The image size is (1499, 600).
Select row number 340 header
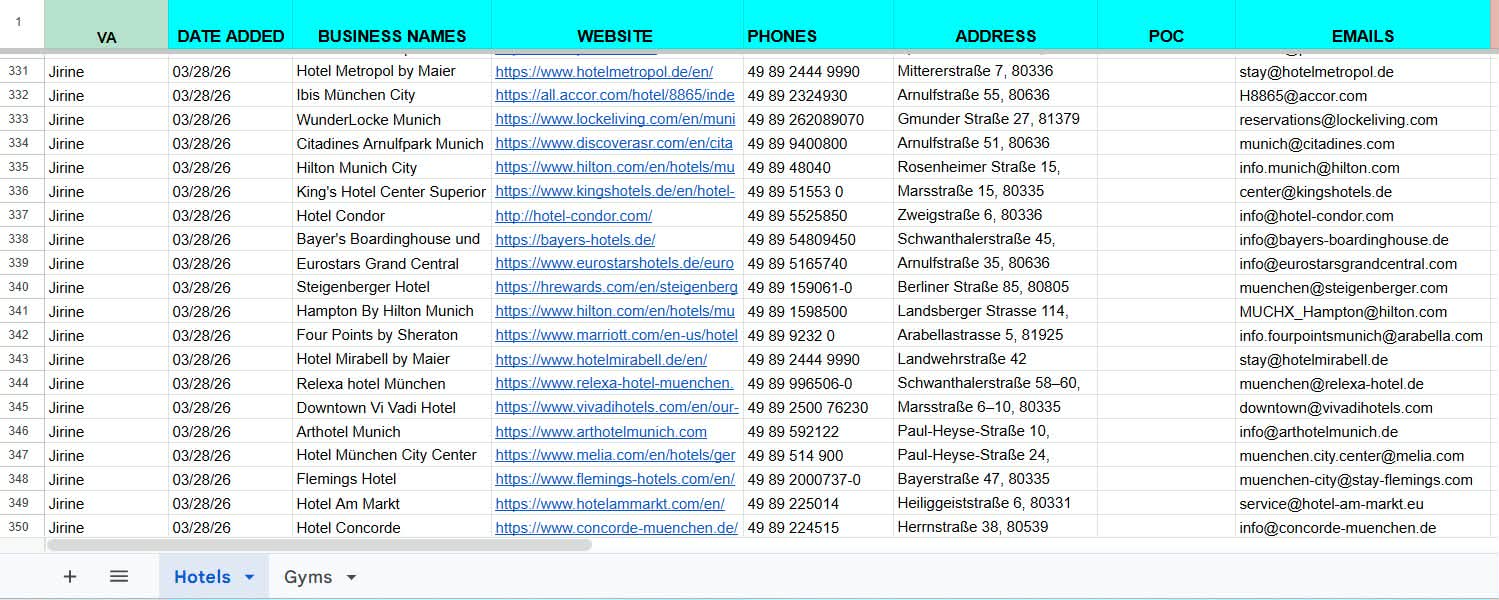click(x=22, y=287)
